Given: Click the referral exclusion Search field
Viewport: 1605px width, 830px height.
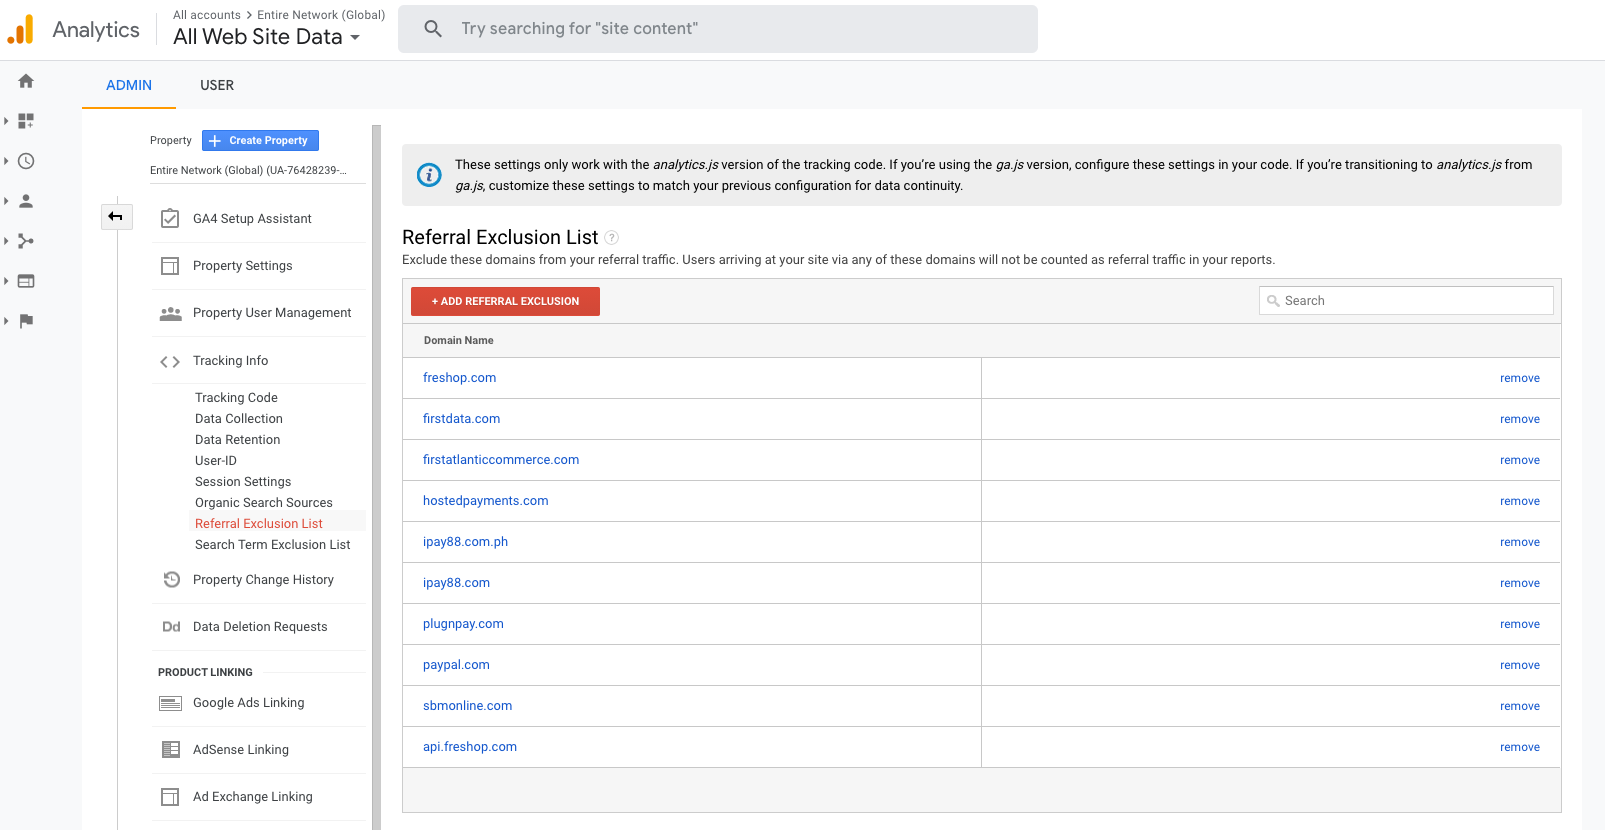Looking at the screenshot, I should (x=1410, y=301).
